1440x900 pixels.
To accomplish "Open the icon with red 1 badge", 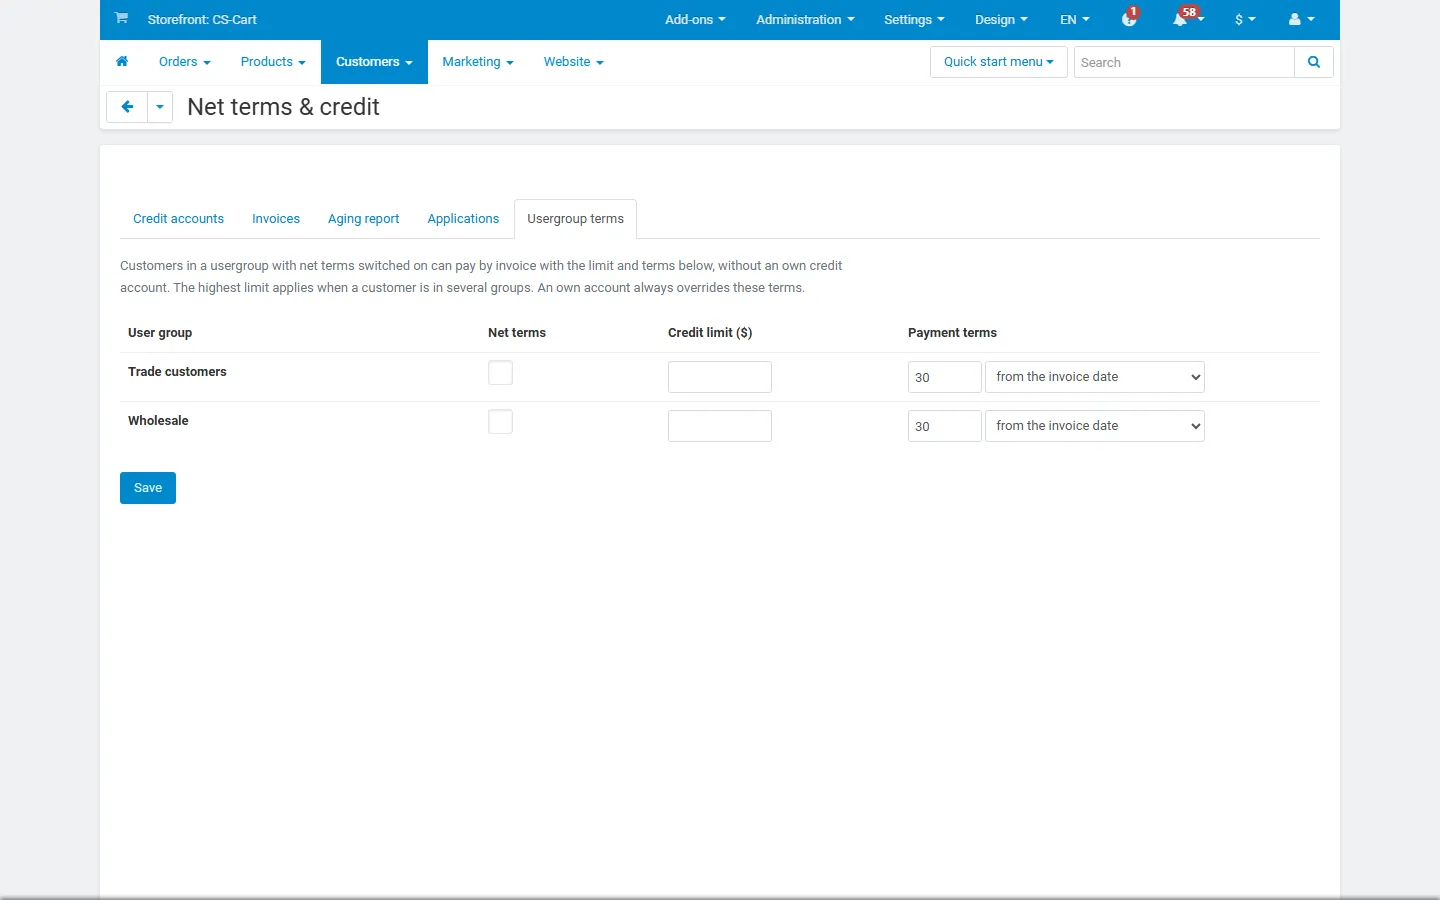I will 1130,19.
